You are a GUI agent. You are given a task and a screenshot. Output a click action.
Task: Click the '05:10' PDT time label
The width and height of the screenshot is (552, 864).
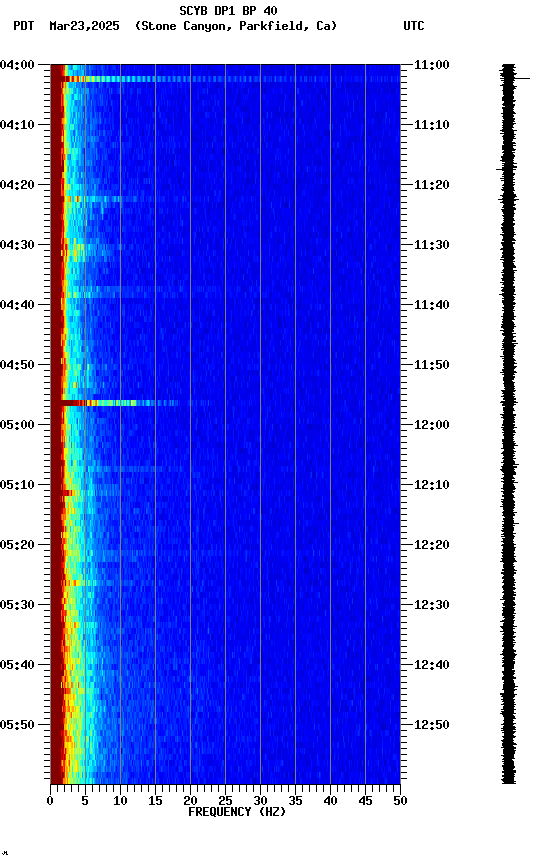17,485
